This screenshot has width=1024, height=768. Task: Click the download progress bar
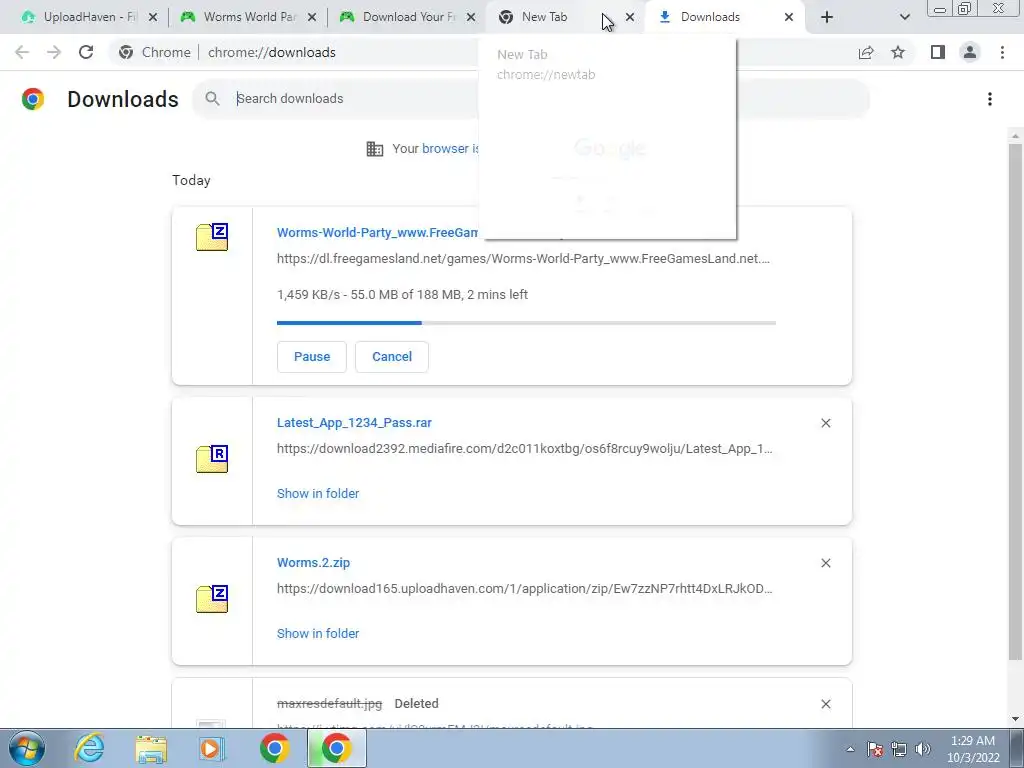[x=526, y=323]
